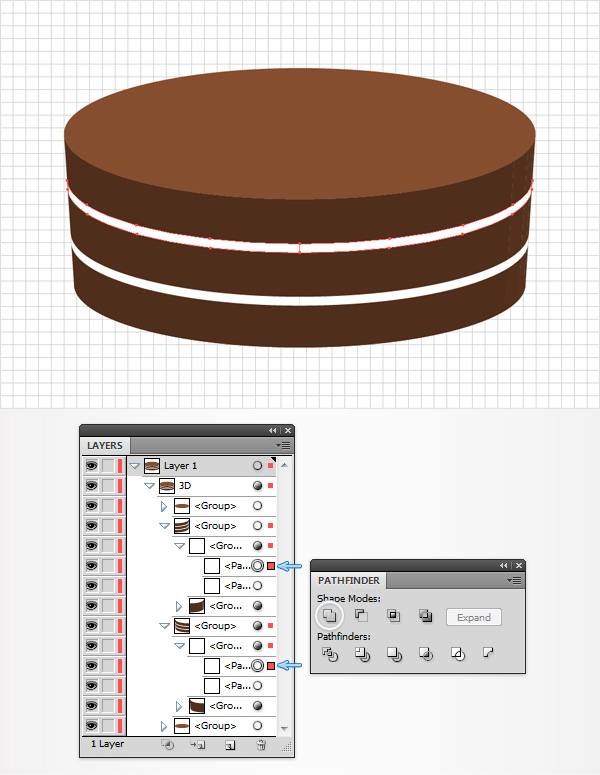The image size is (600, 775).
Task: Click the Create New Layer icon
Action: tap(230, 745)
